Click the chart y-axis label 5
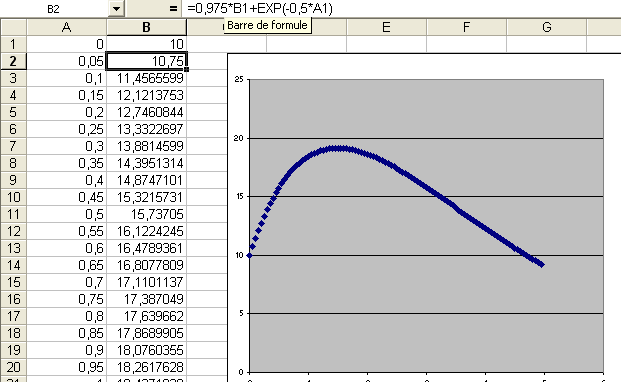The height and width of the screenshot is (382, 621). tap(241, 313)
